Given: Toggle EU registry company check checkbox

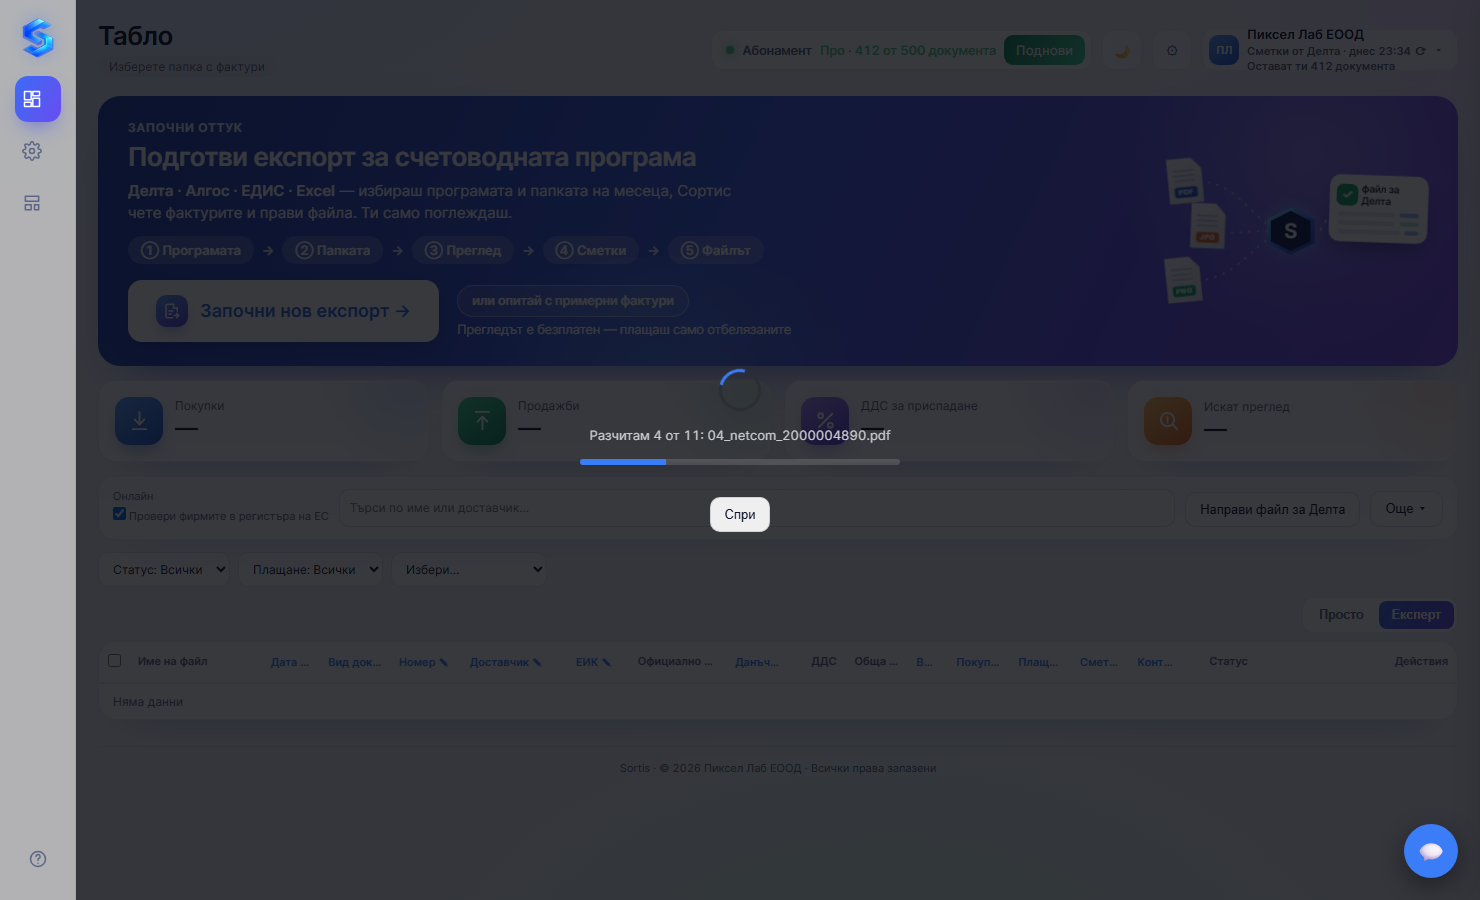Looking at the screenshot, I should pos(119,514).
